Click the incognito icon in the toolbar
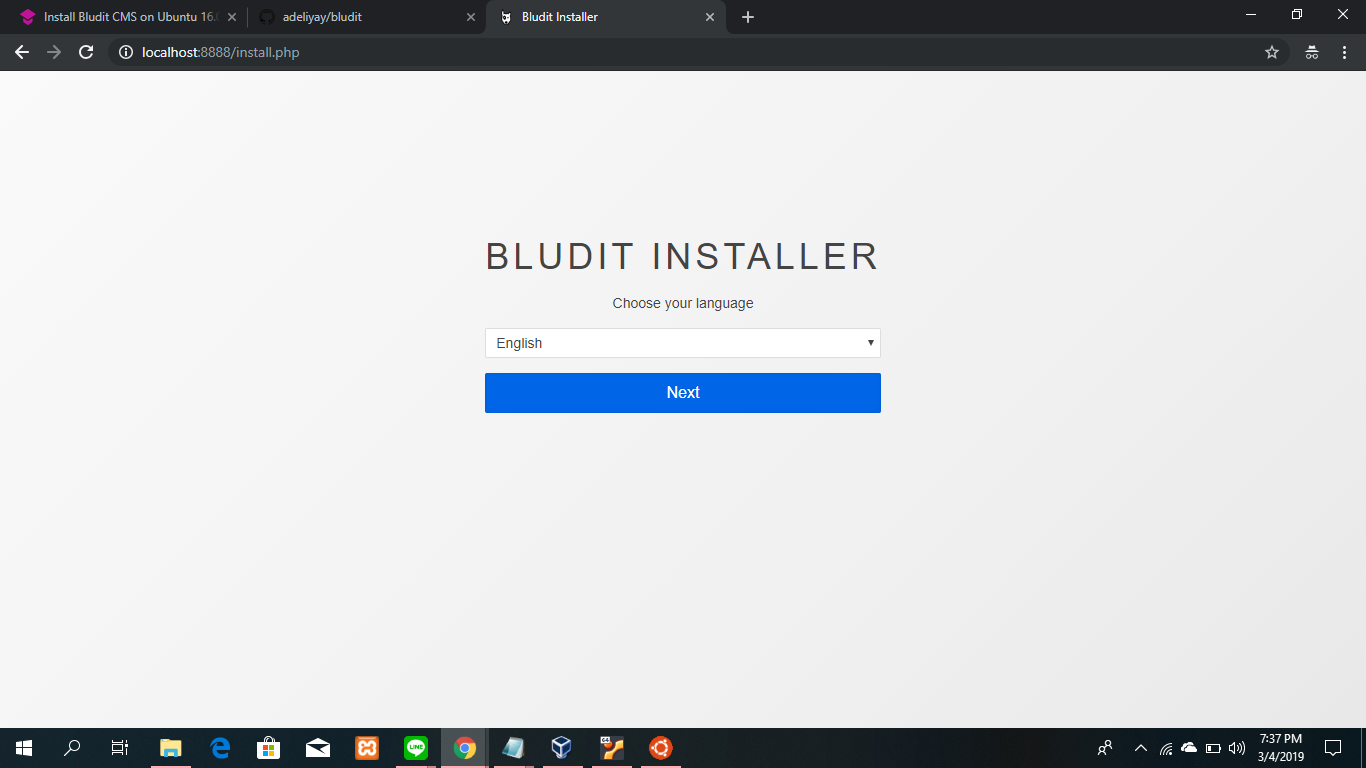This screenshot has height=768, width=1366. [x=1312, y=52]
